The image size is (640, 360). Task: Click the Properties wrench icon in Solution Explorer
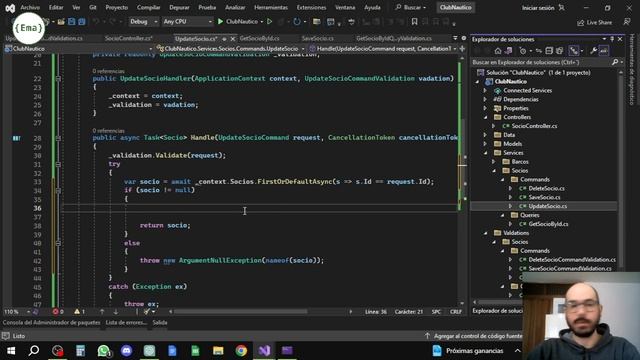[593, 51]
